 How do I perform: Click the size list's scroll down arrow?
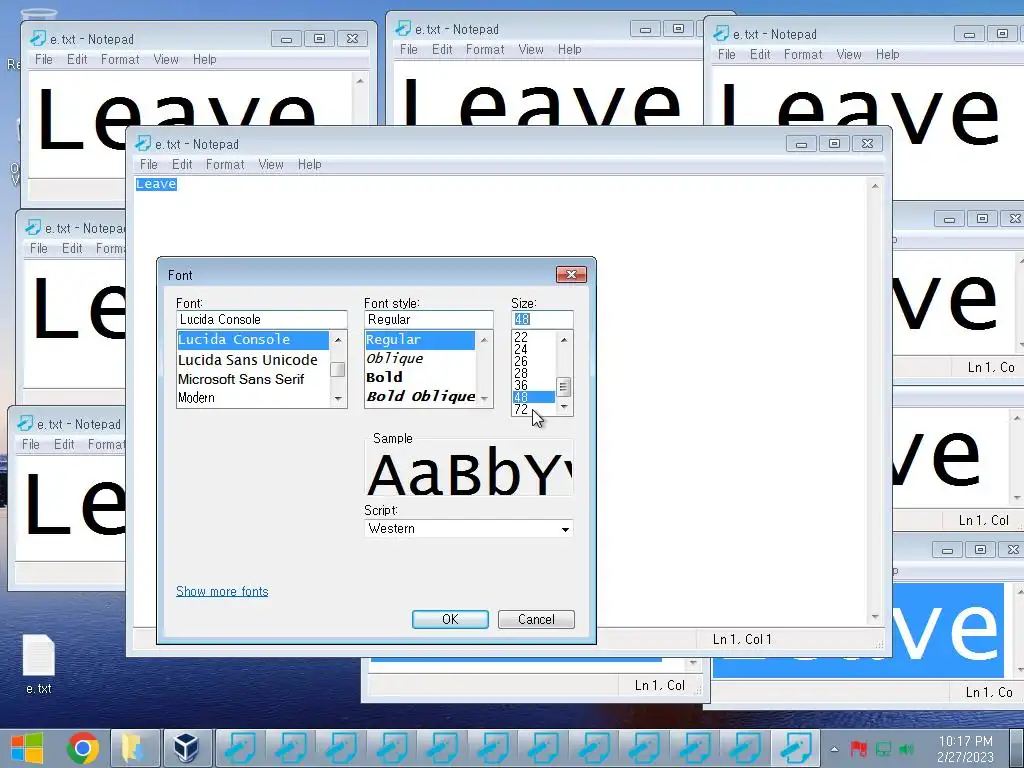click(x=564, y=407)
